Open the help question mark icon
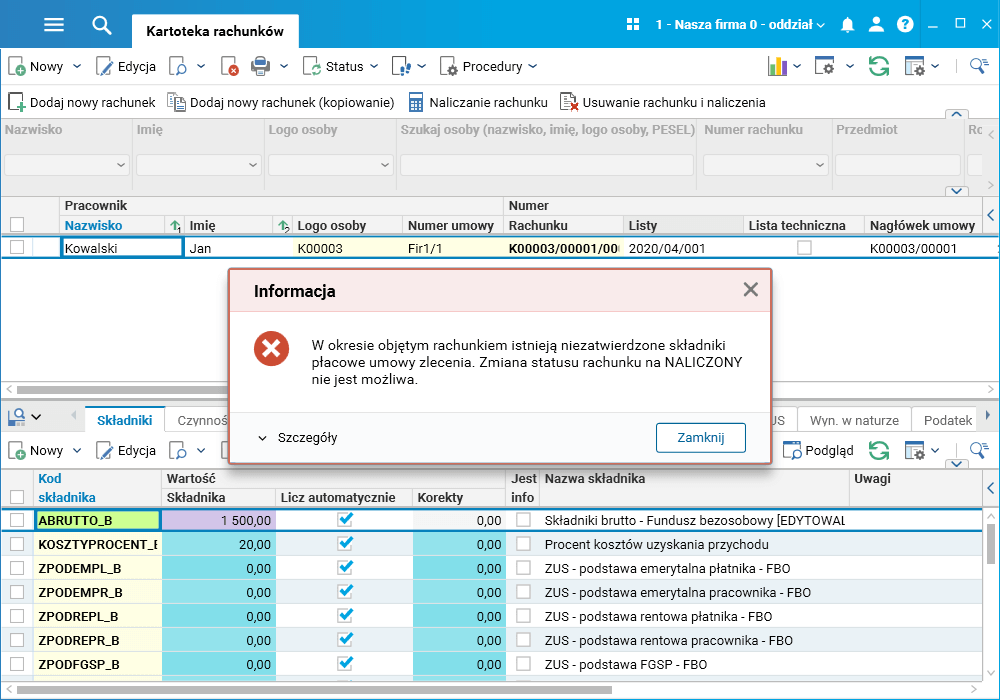This screenshot has width=1000, height=700. (905, 24)
